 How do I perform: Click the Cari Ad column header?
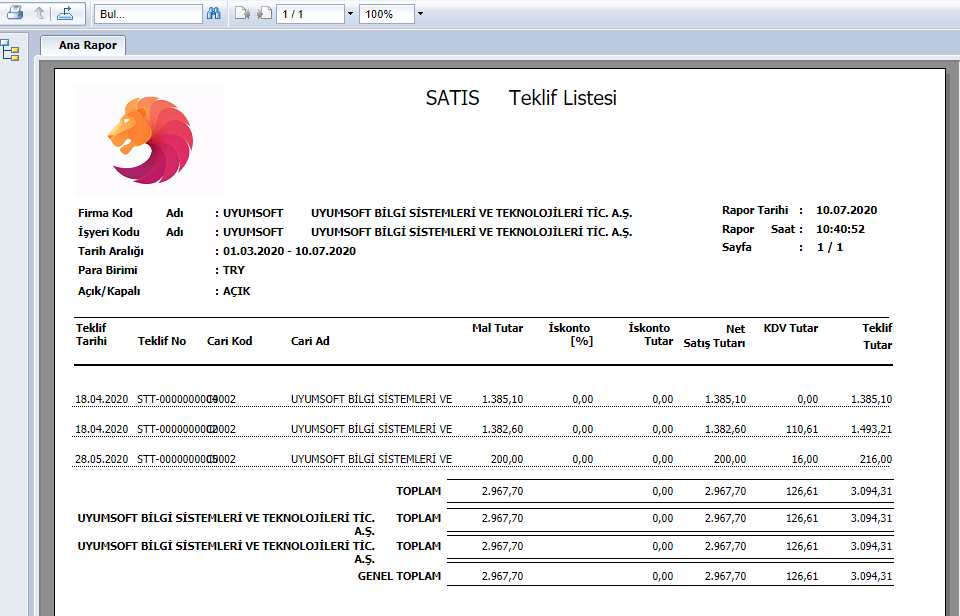tap(310, 341)
